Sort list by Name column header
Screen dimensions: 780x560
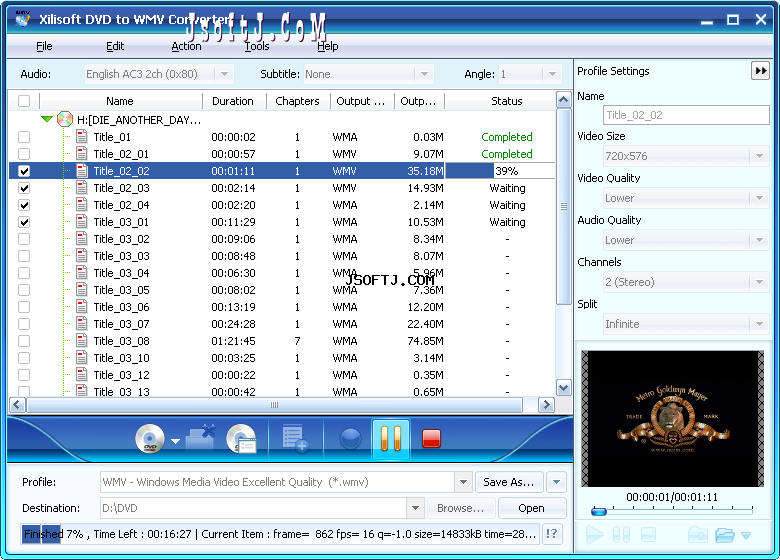[x=120, y=101]
